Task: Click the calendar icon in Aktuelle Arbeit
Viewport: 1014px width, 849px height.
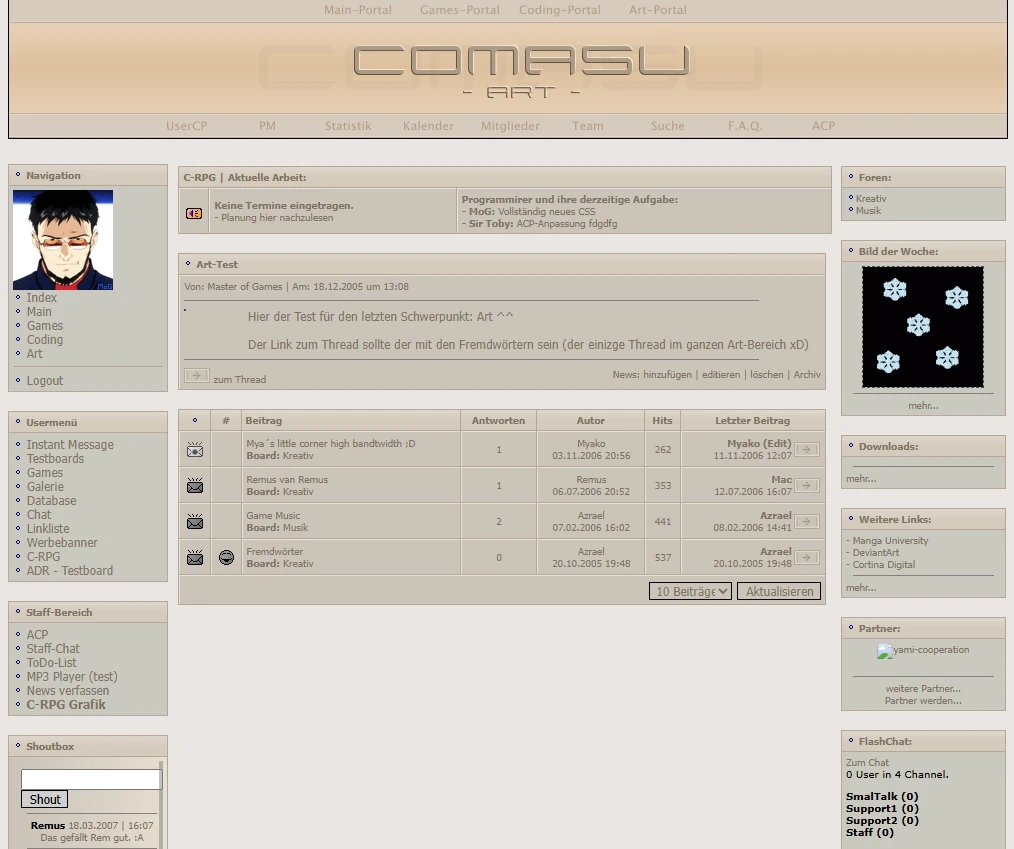Action: (194, 213)
